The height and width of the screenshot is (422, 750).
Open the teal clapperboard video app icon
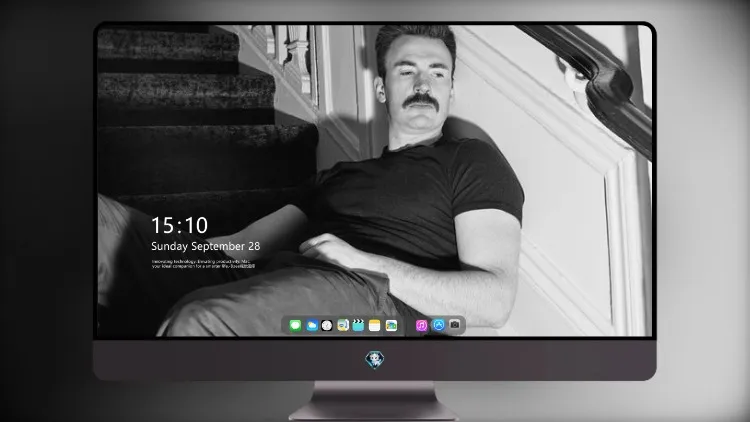coord(358,326)
